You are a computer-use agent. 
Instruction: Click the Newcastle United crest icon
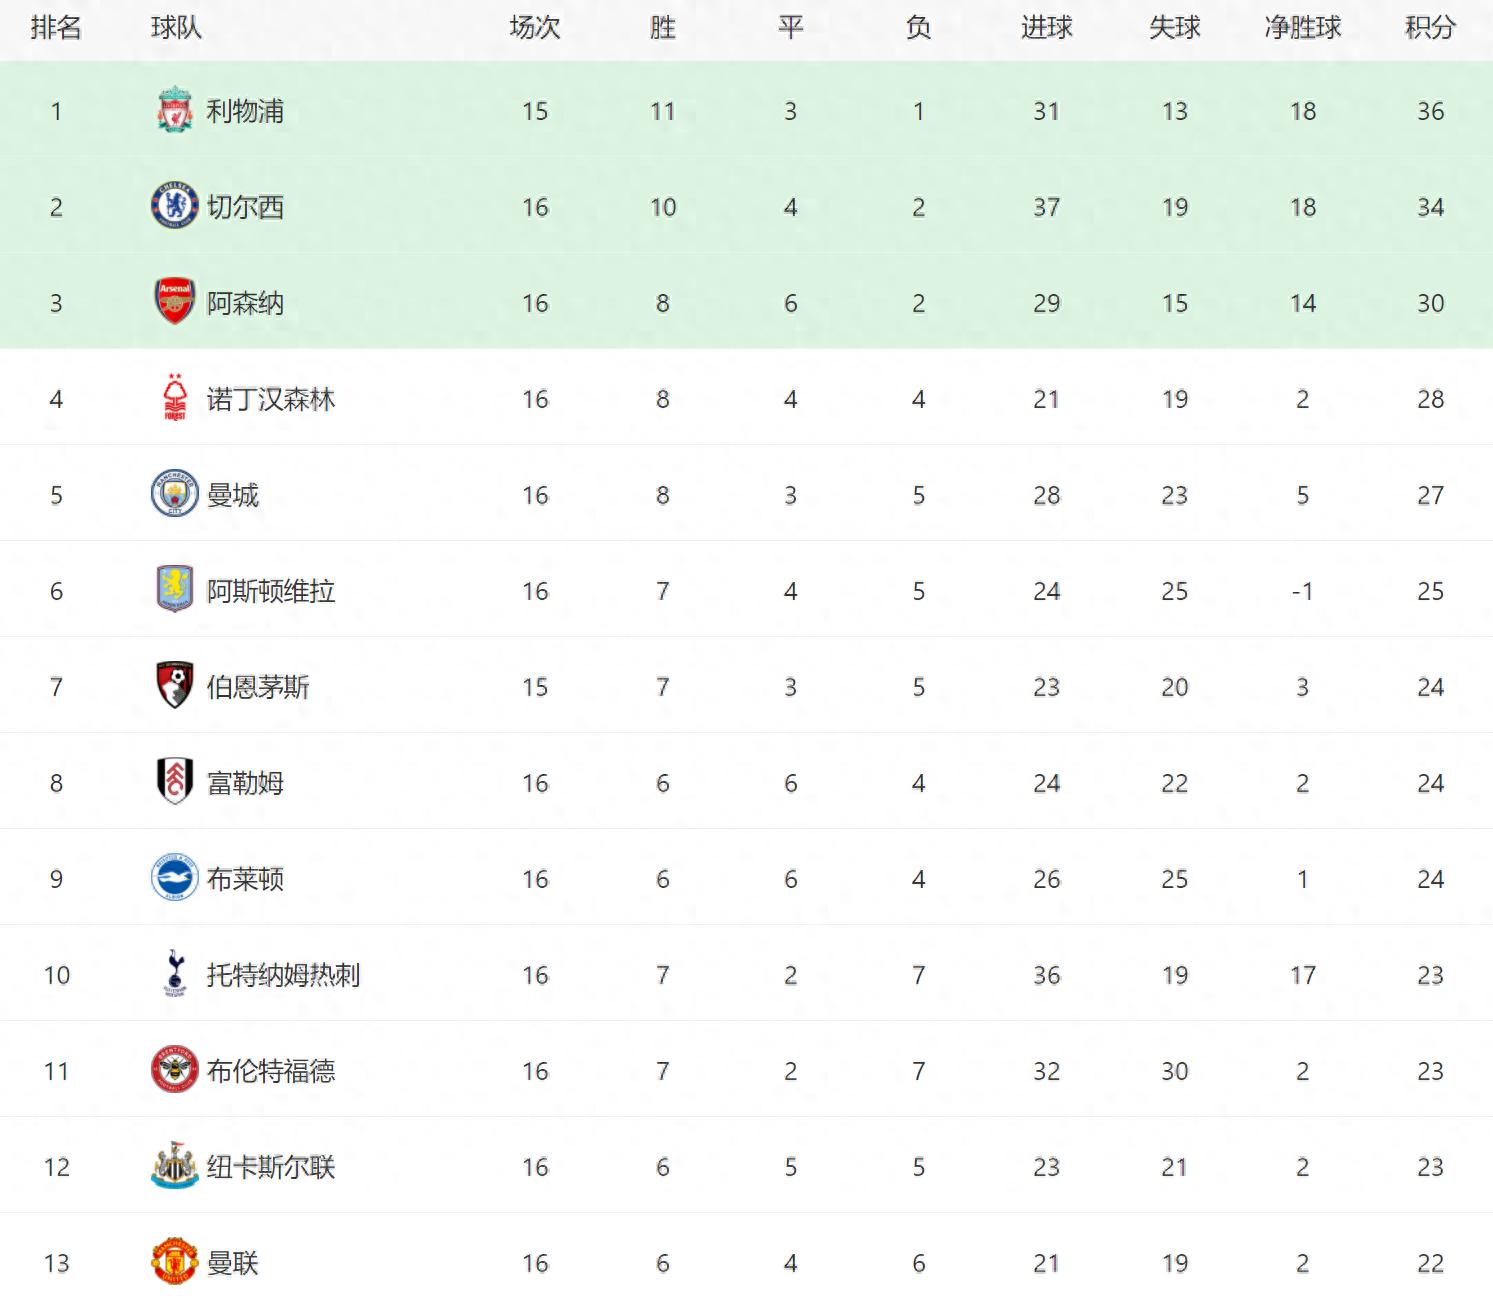[x=175, y=1166]
